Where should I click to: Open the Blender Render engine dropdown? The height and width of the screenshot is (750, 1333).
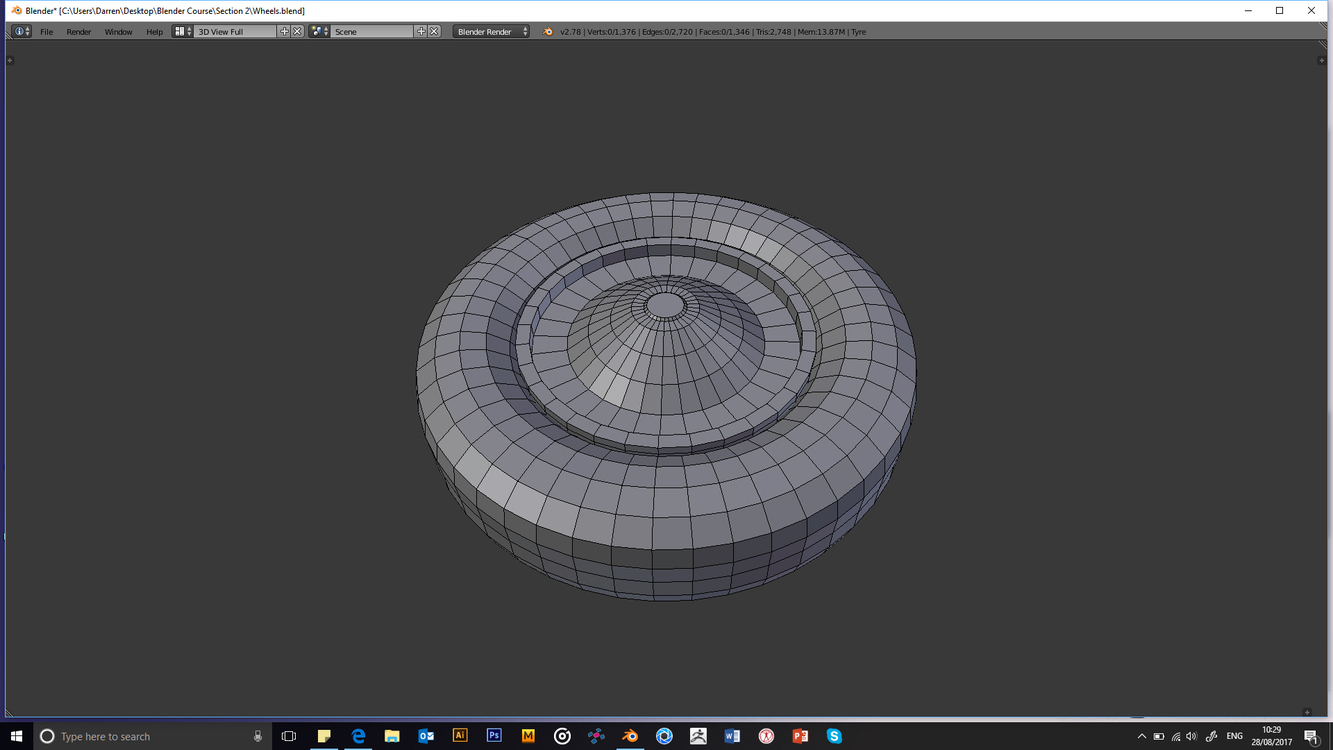click(x=491, y=32)
